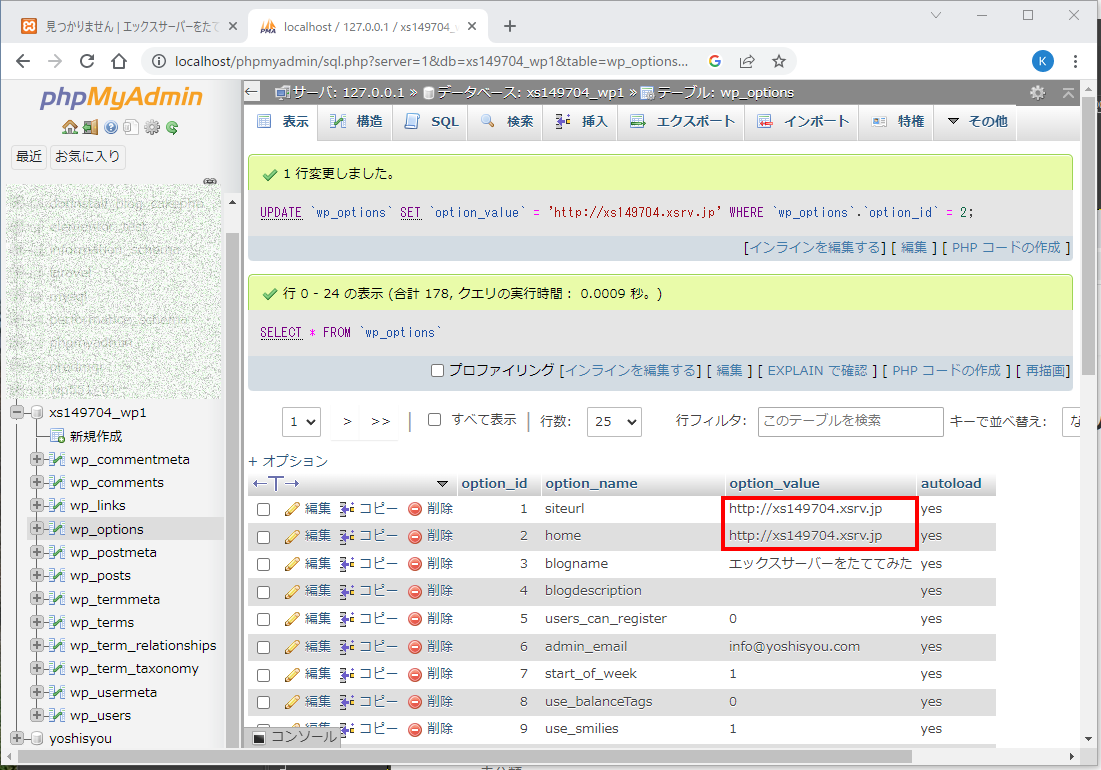
Task: Open the その他 more menu
Action: pyautogui.click(x=976, y=121)
